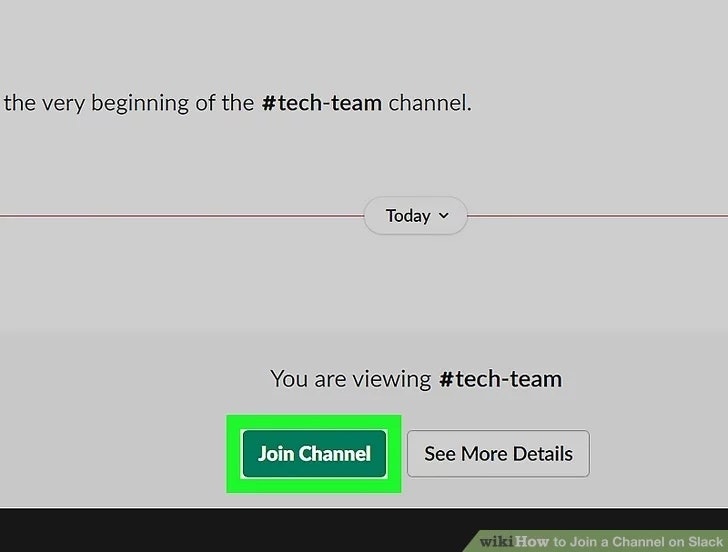Click the green Join Channel button

coord(314,454)
